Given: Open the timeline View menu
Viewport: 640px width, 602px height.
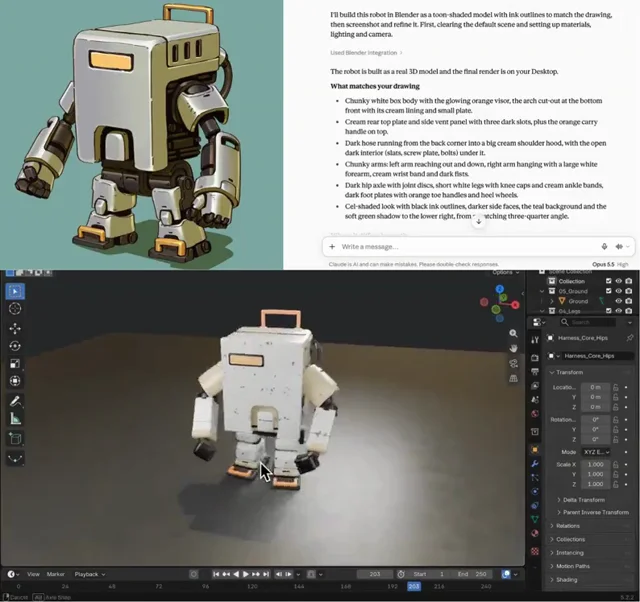Looking at the screenshot, I should point(33,574).
